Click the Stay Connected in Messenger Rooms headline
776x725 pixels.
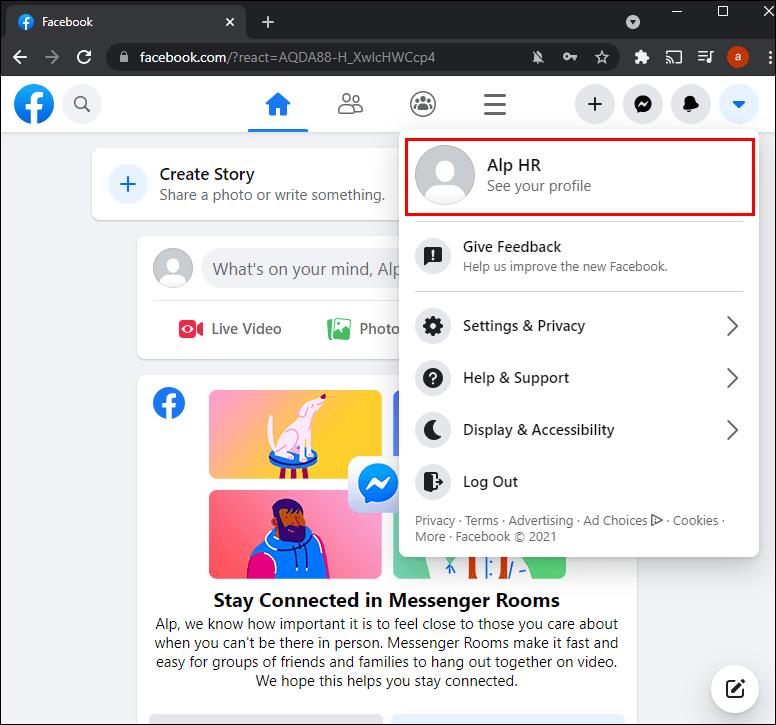(x=387, y=600)
